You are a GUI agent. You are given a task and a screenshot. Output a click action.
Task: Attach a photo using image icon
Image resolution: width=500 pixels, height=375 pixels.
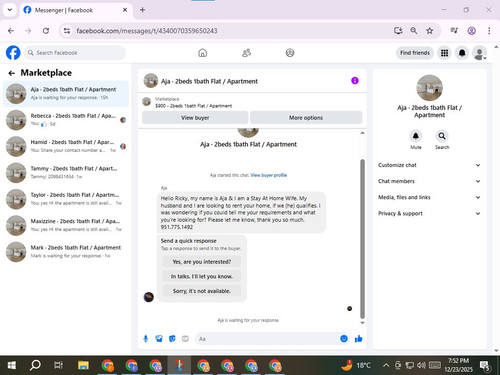pyautogui.click(x=159, y=339)
